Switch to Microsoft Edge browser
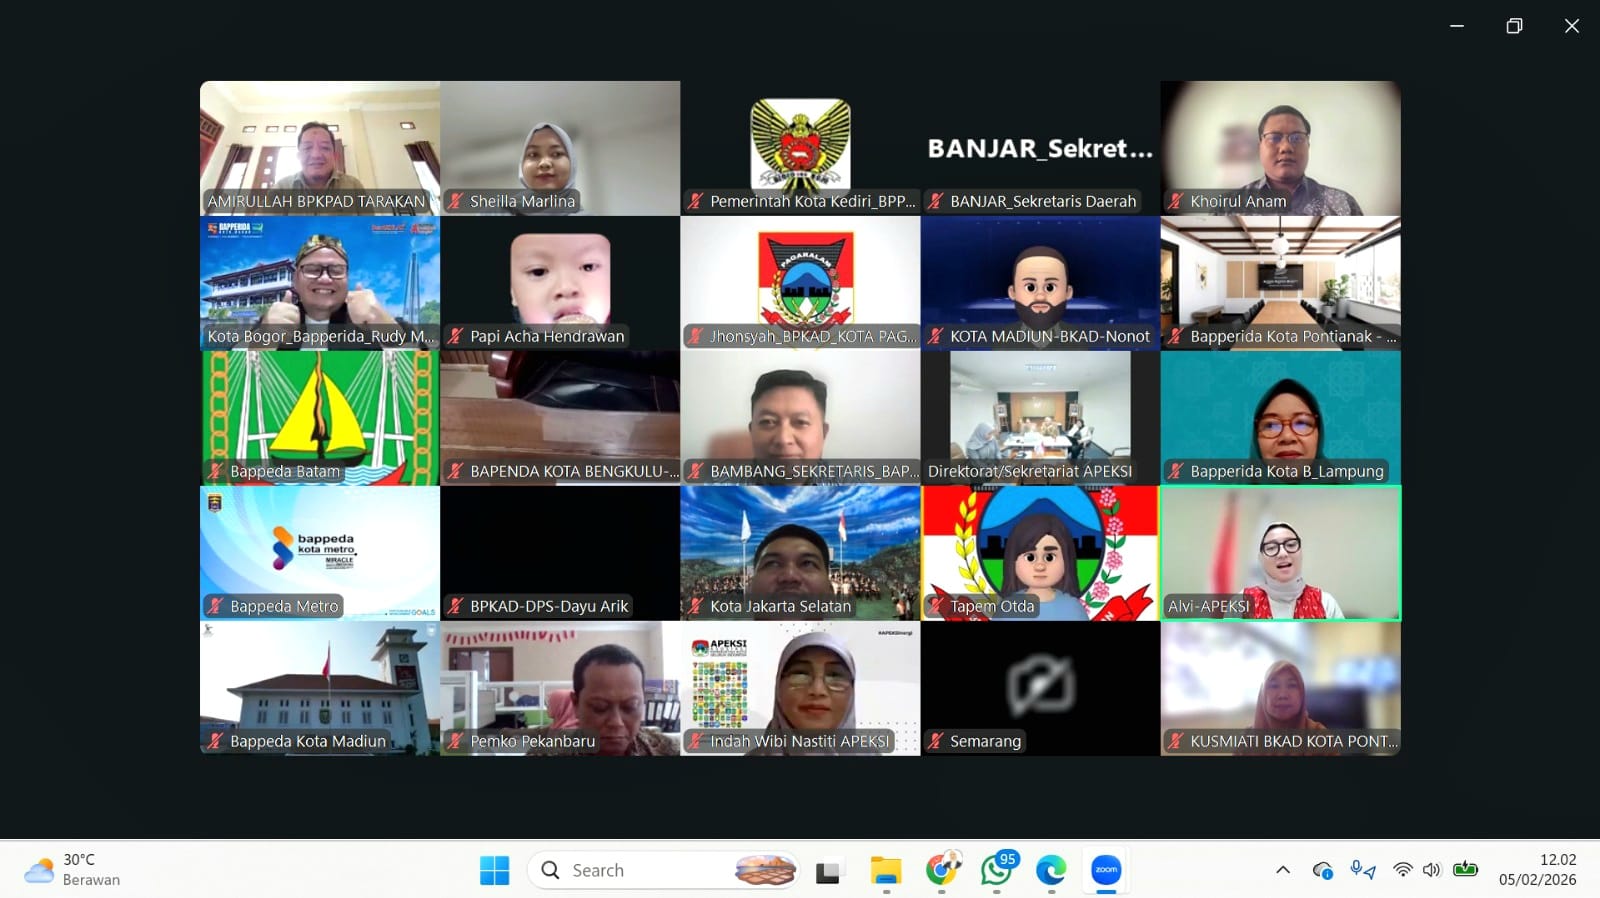The image size is (1600, 898). (1051, 871)
